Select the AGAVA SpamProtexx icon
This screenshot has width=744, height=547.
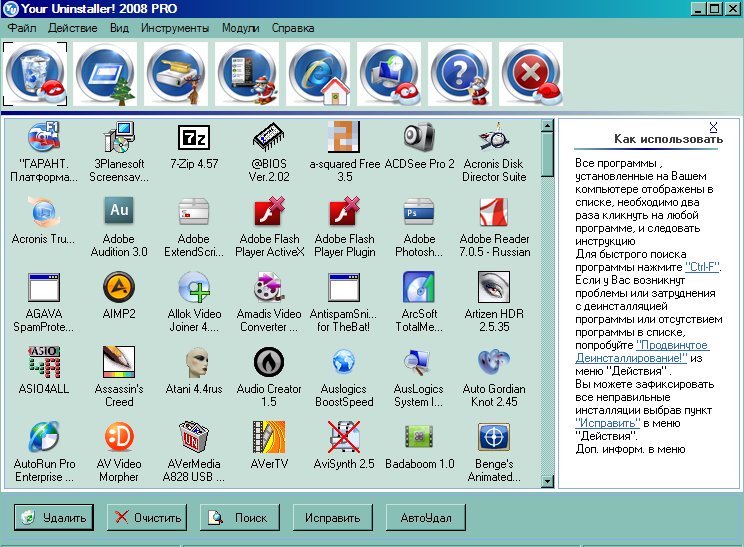[44, 287]
